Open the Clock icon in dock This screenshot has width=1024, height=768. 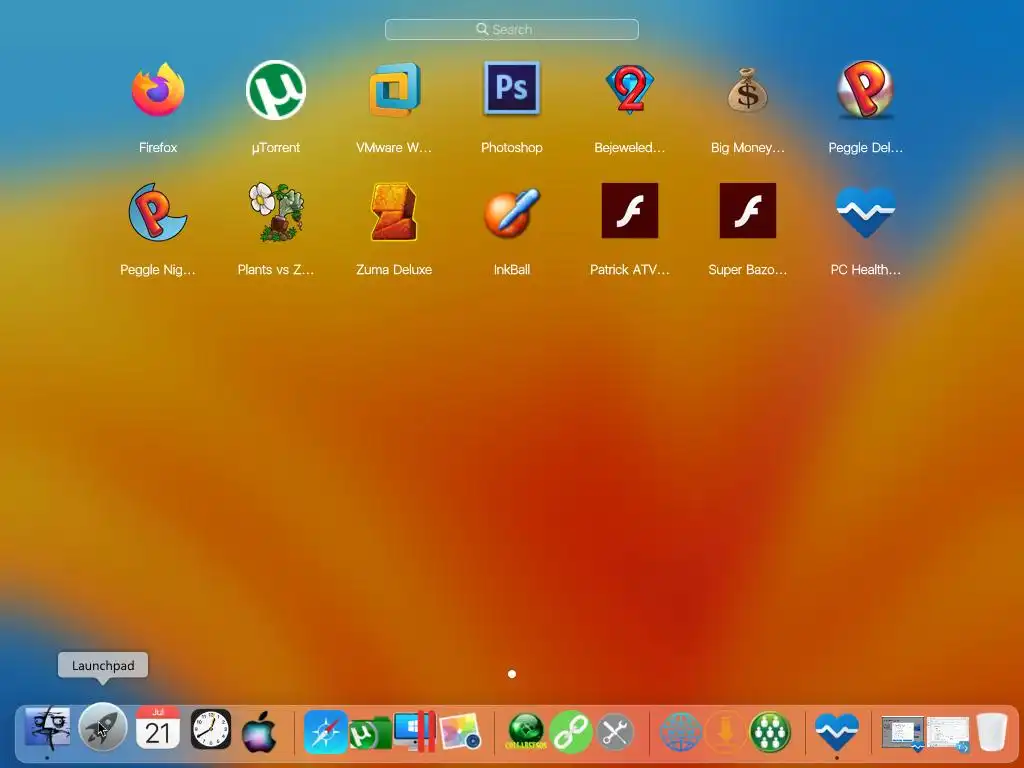211,729
